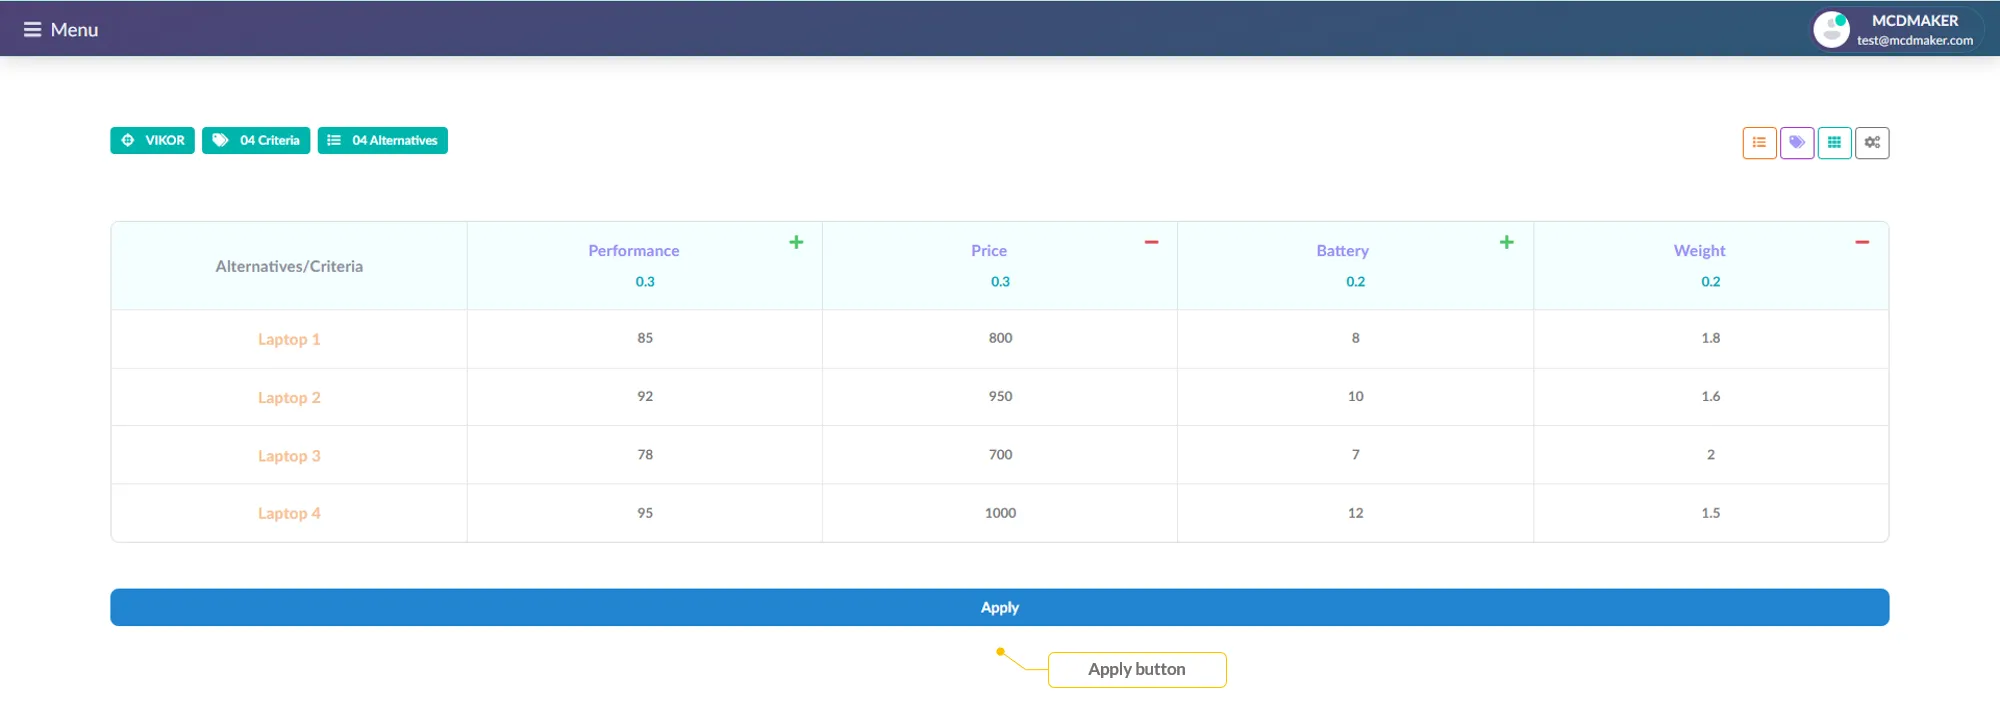Open the MCDMAKER user profile avatar
This screenshot has width=2000, height=723.
click(x=1831, y=30)
